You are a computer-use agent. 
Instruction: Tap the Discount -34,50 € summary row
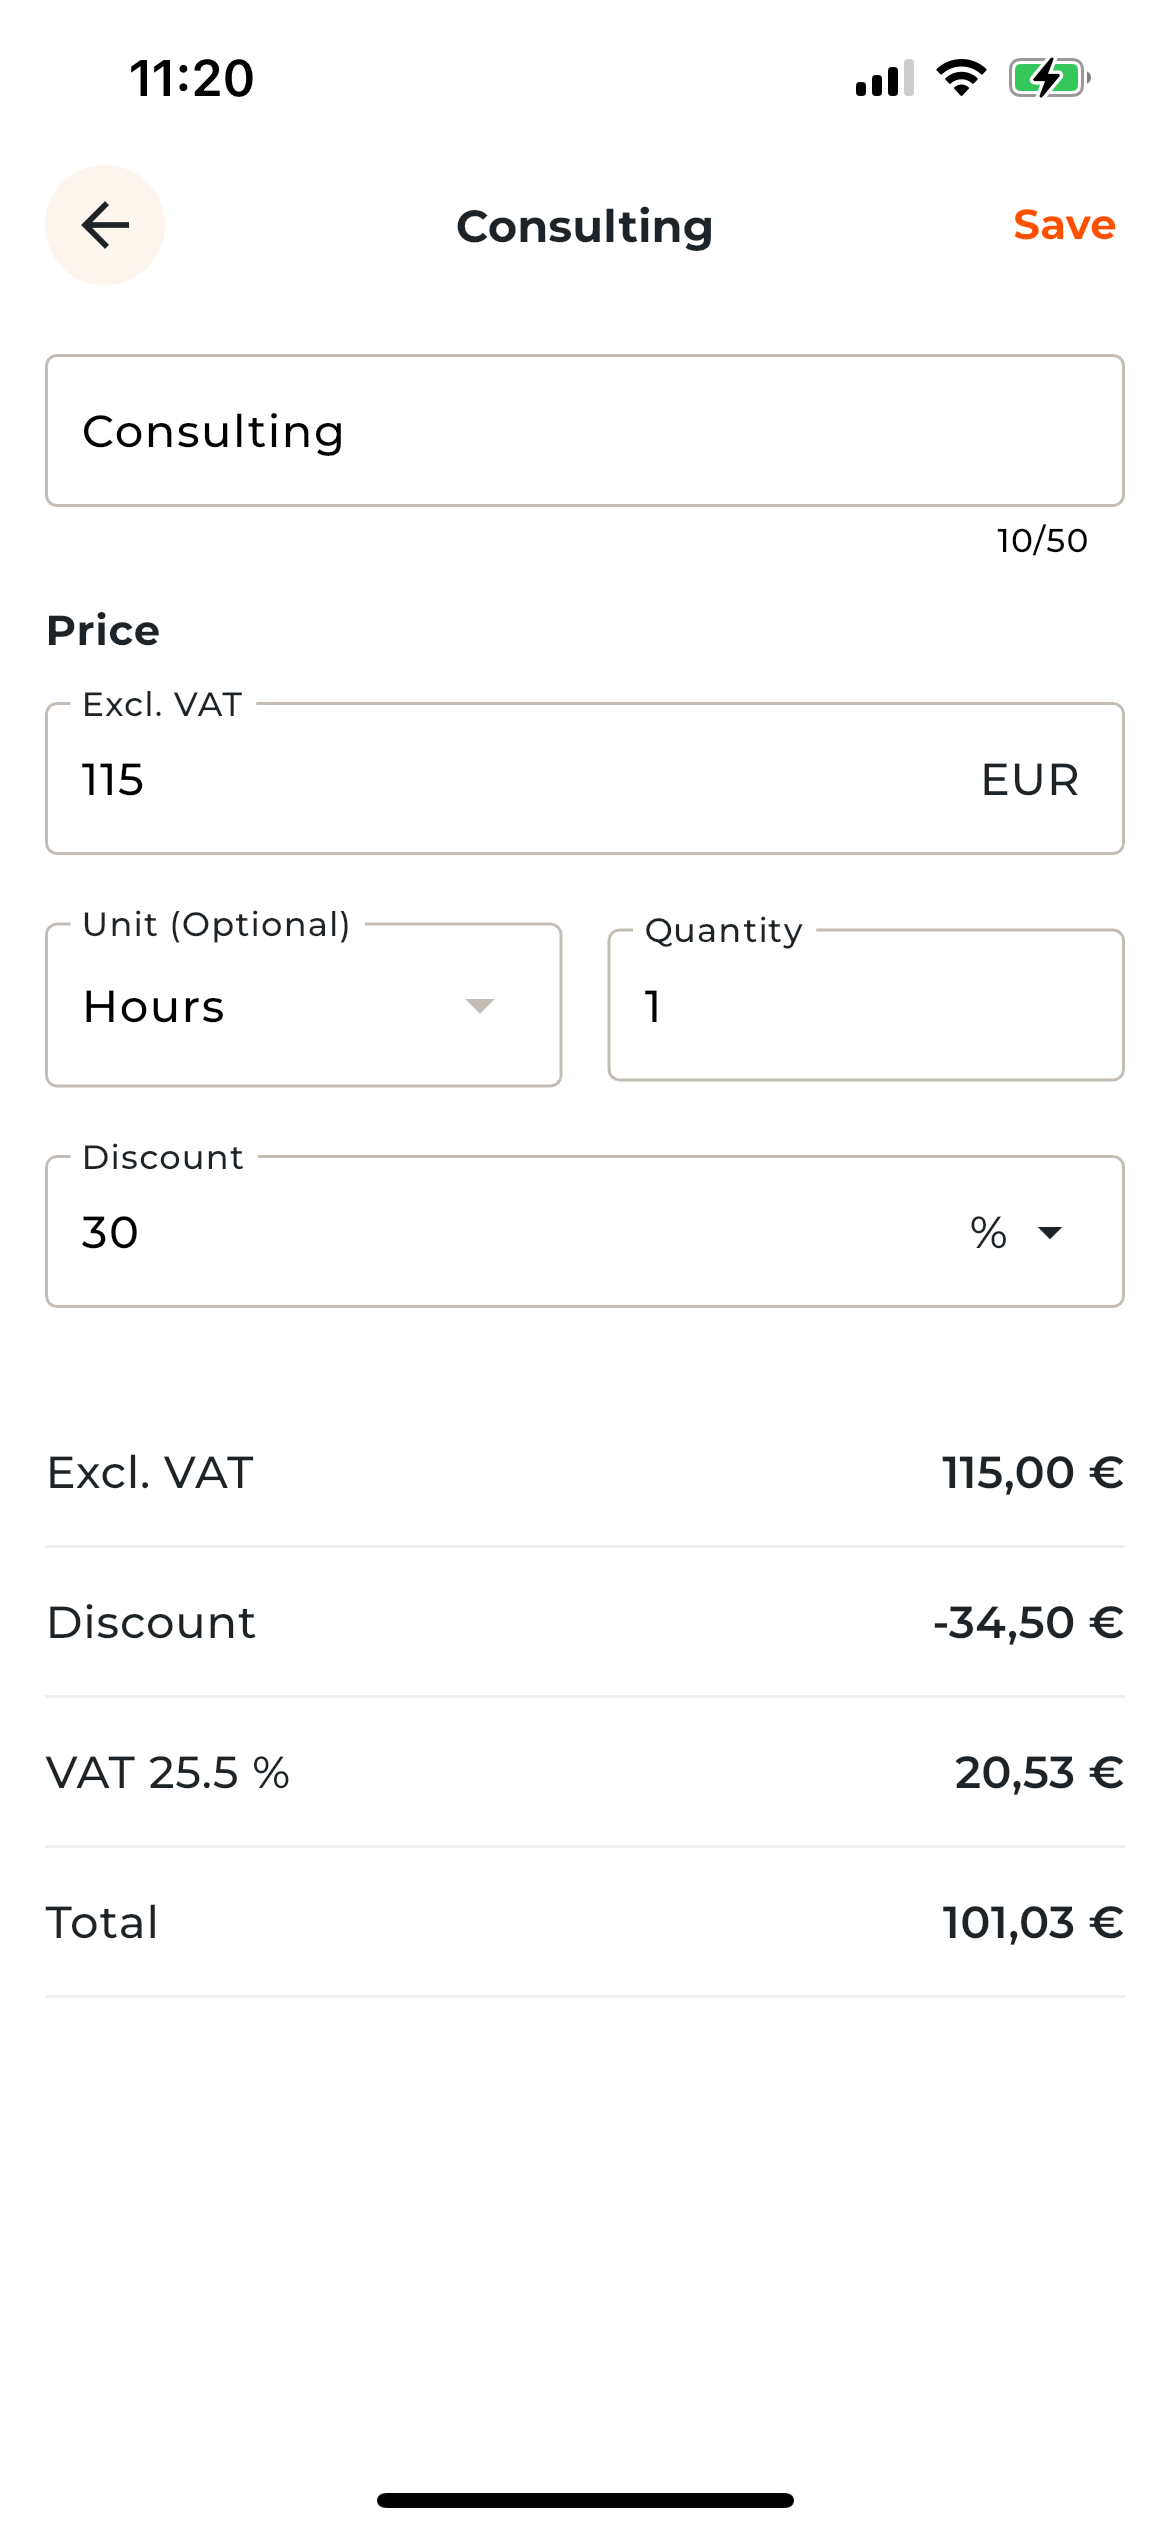pyautogui.click(x=584, y=1623)
